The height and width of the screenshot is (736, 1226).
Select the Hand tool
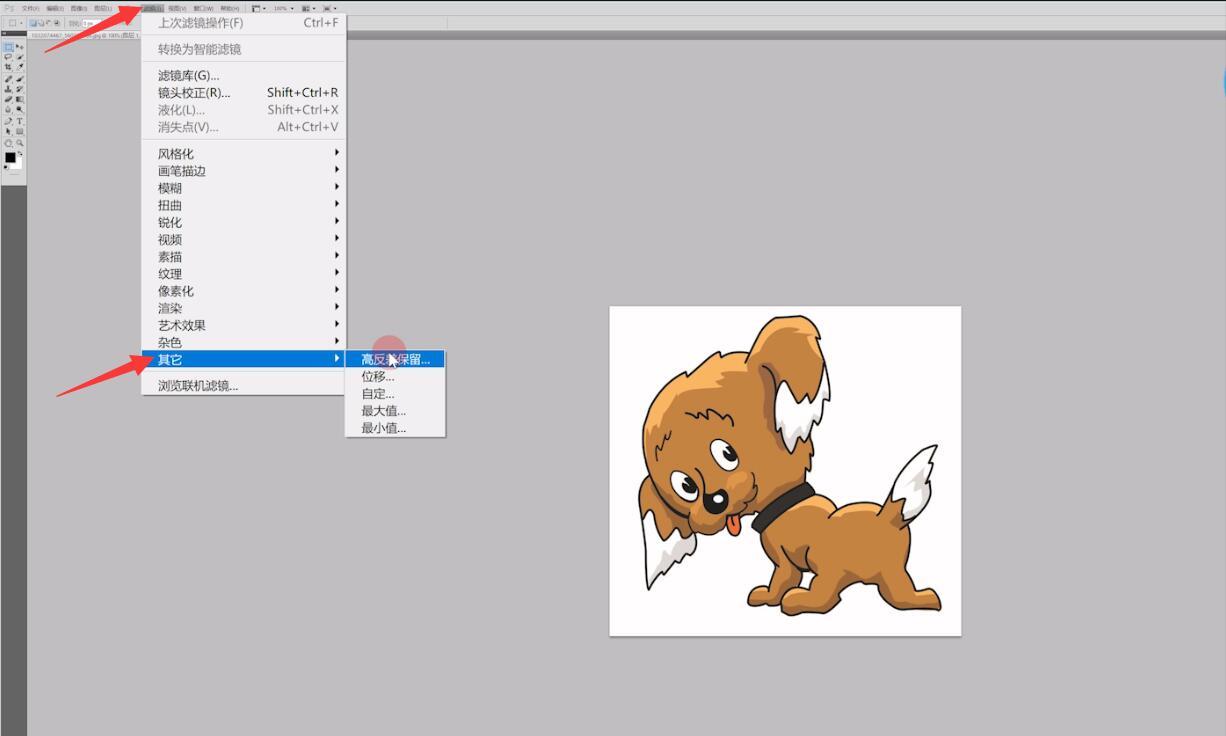coord(8,143)
